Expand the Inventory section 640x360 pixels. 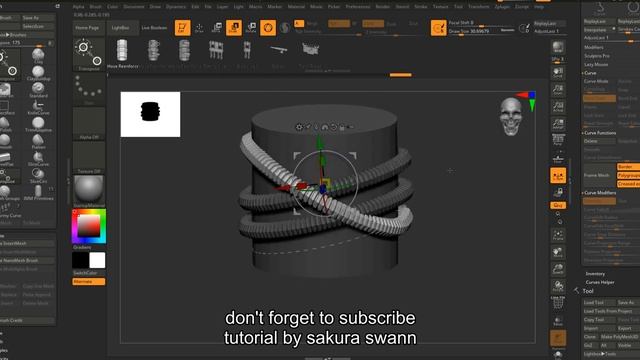595,274
